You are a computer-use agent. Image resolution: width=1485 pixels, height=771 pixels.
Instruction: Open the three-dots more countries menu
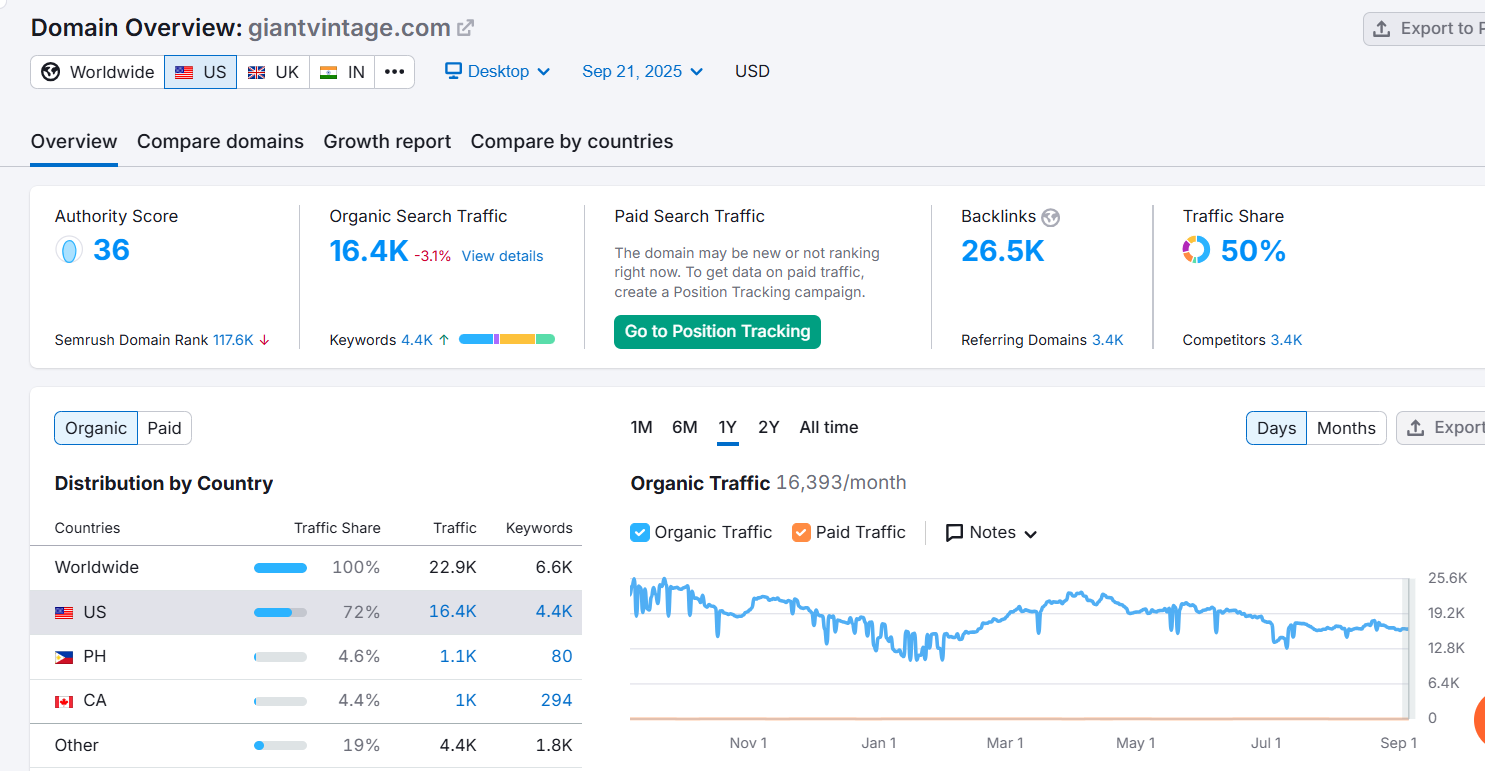(394, 72)
